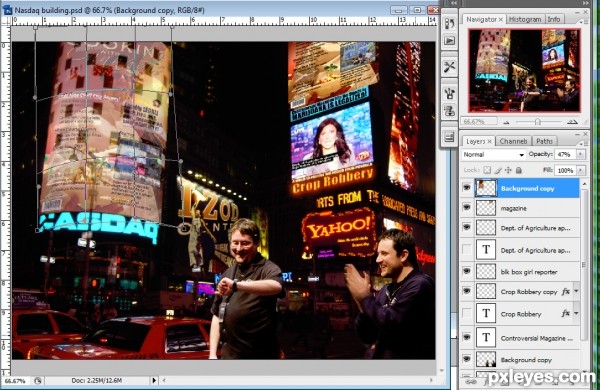
Task: Click the Photoshop document icon in title bar
Action: pos(7,10)
